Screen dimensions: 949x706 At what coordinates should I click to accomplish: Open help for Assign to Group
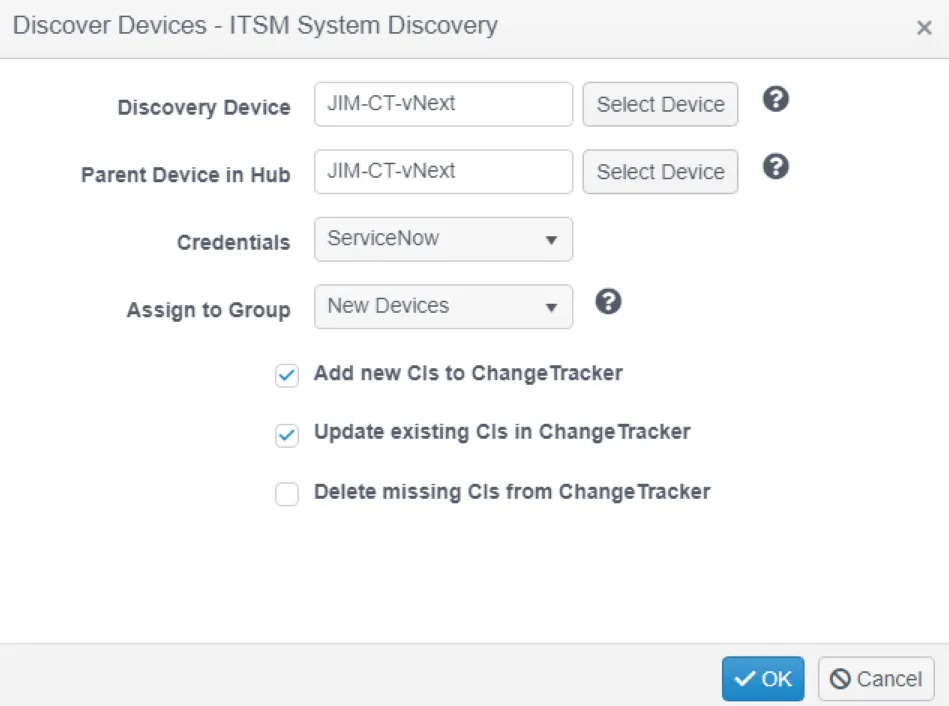(x=608, y=302)
